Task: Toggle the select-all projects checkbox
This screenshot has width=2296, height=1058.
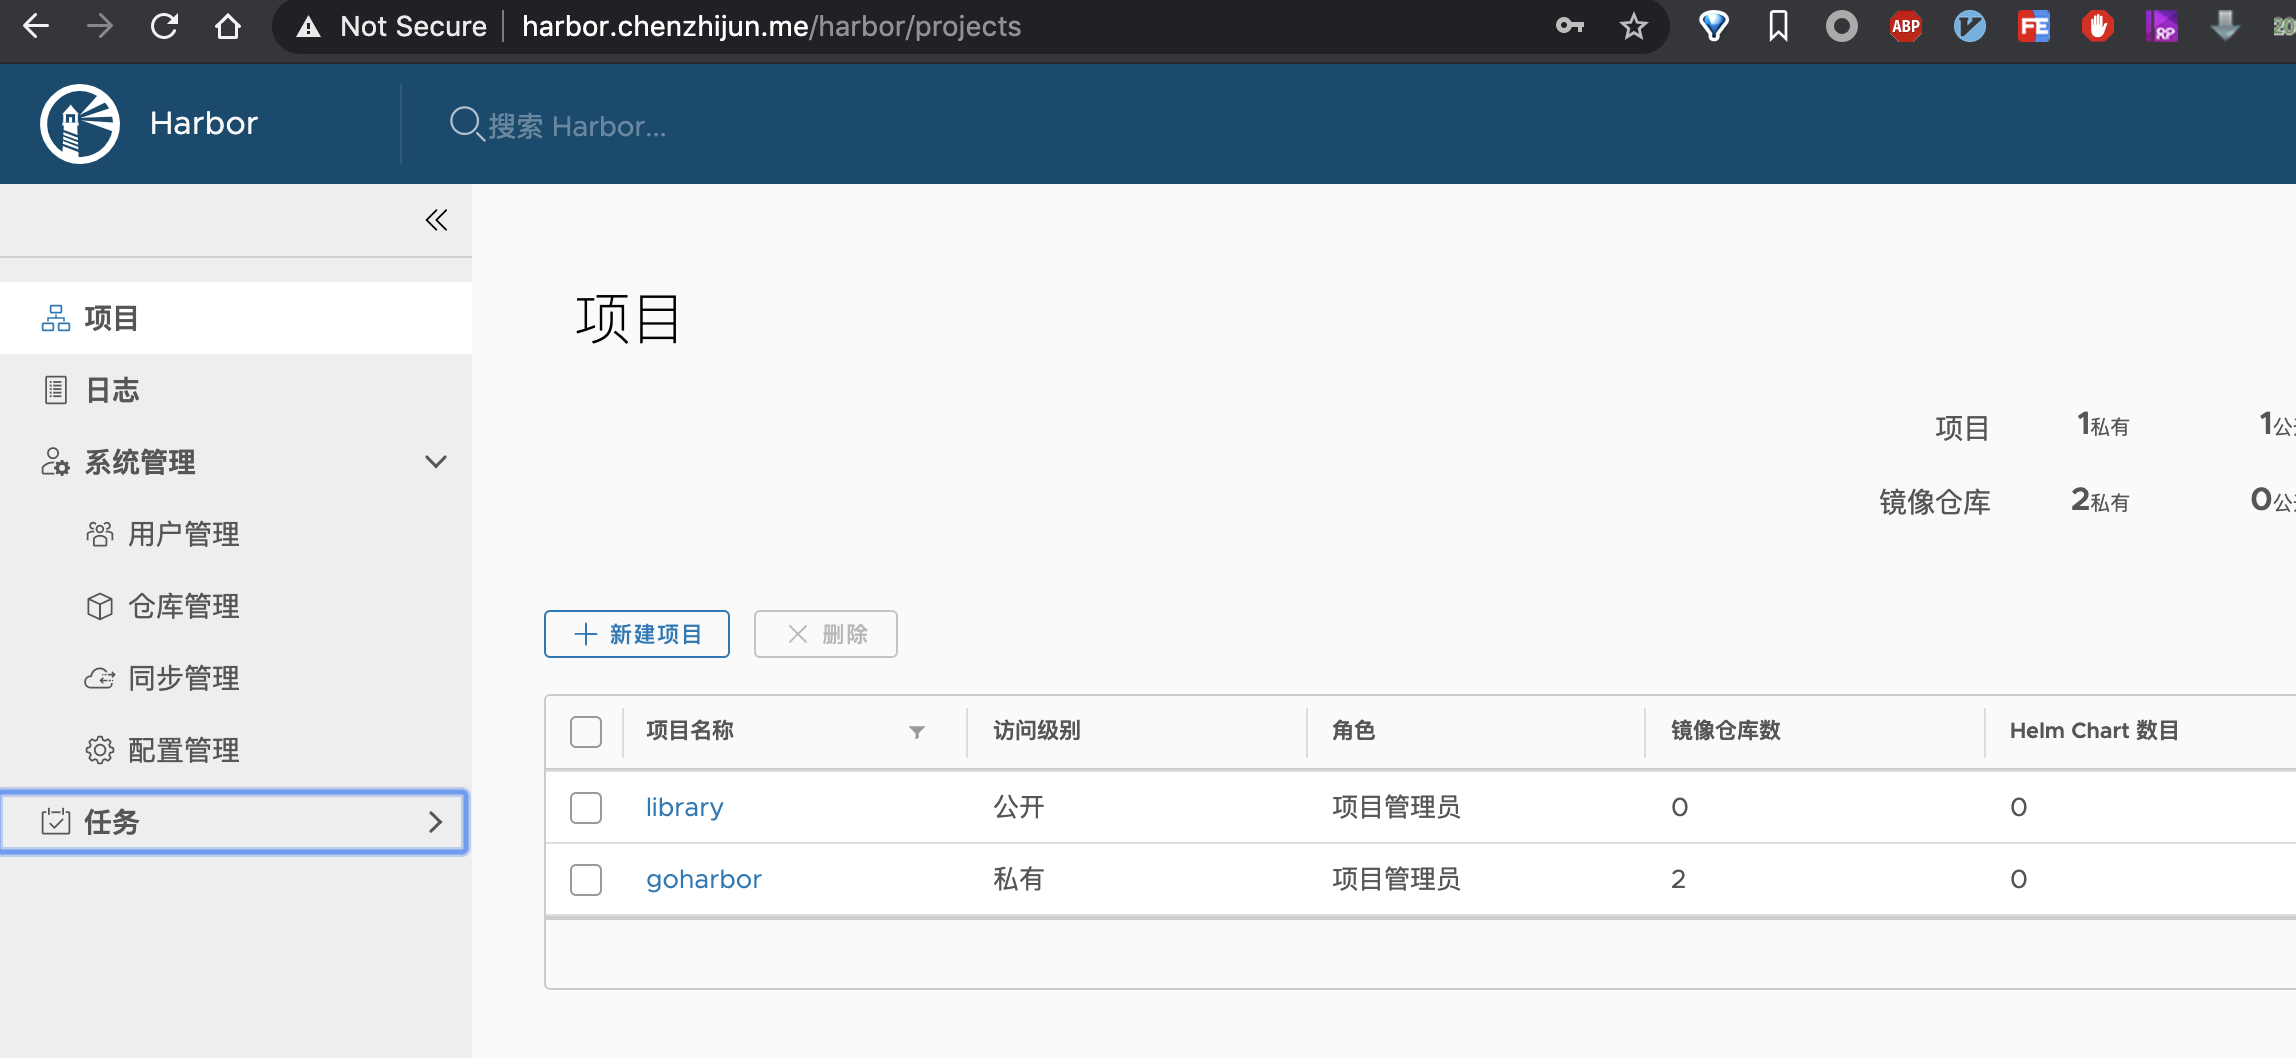Action: tap(586, 731)
